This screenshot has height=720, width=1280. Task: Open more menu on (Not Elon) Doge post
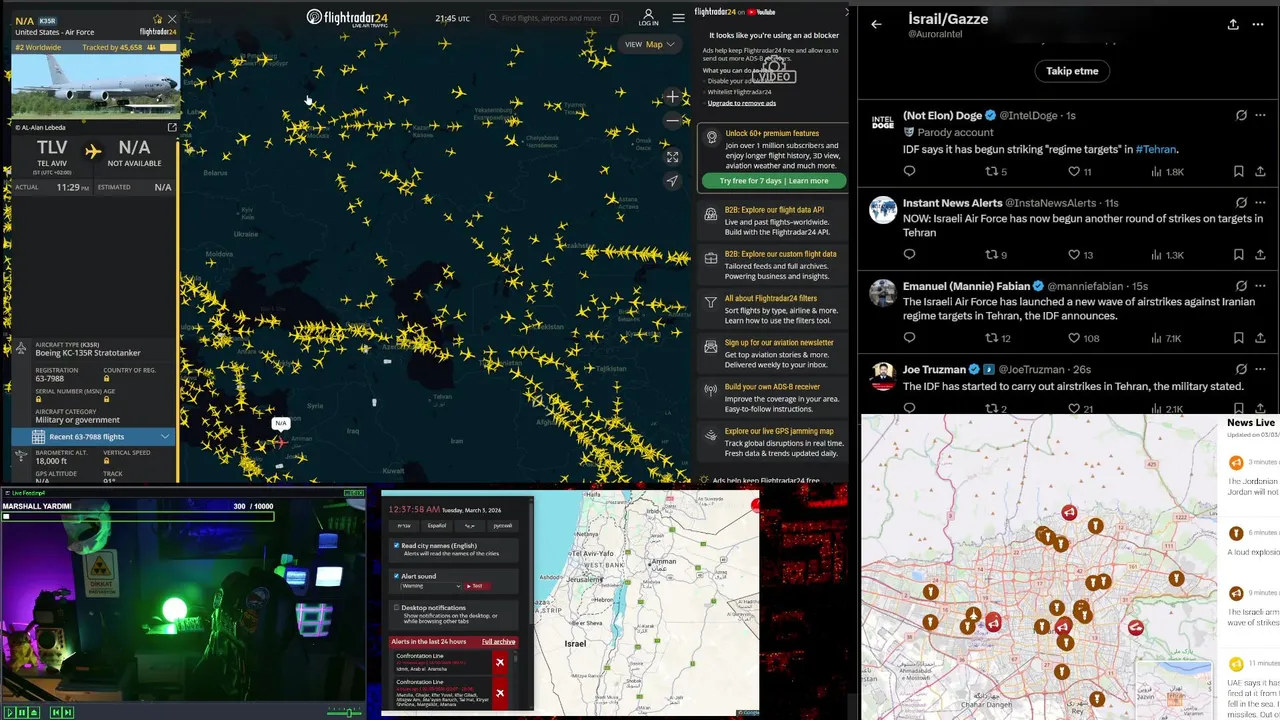tap(1259, 116)
